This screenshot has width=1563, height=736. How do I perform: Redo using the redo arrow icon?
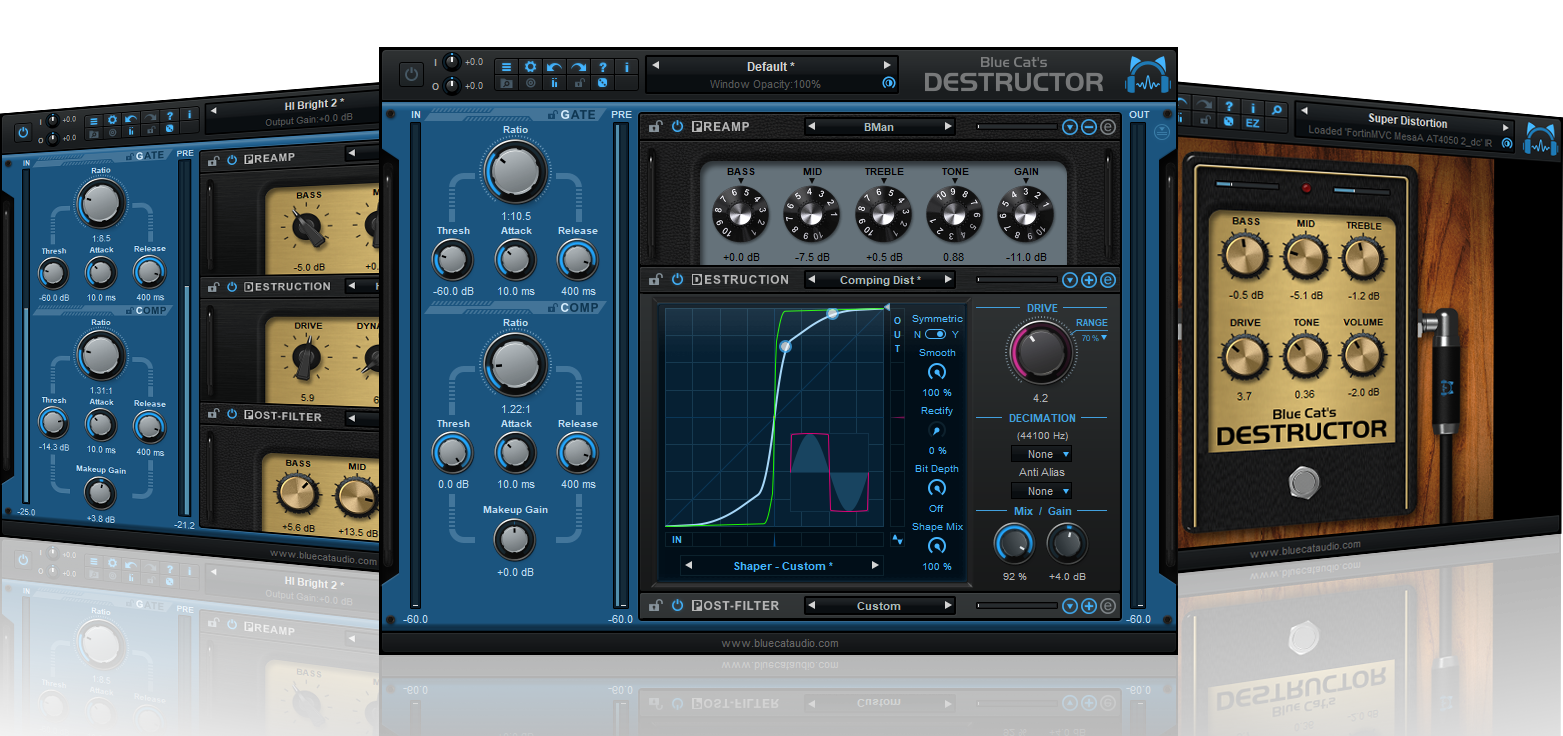coord(580,66)
